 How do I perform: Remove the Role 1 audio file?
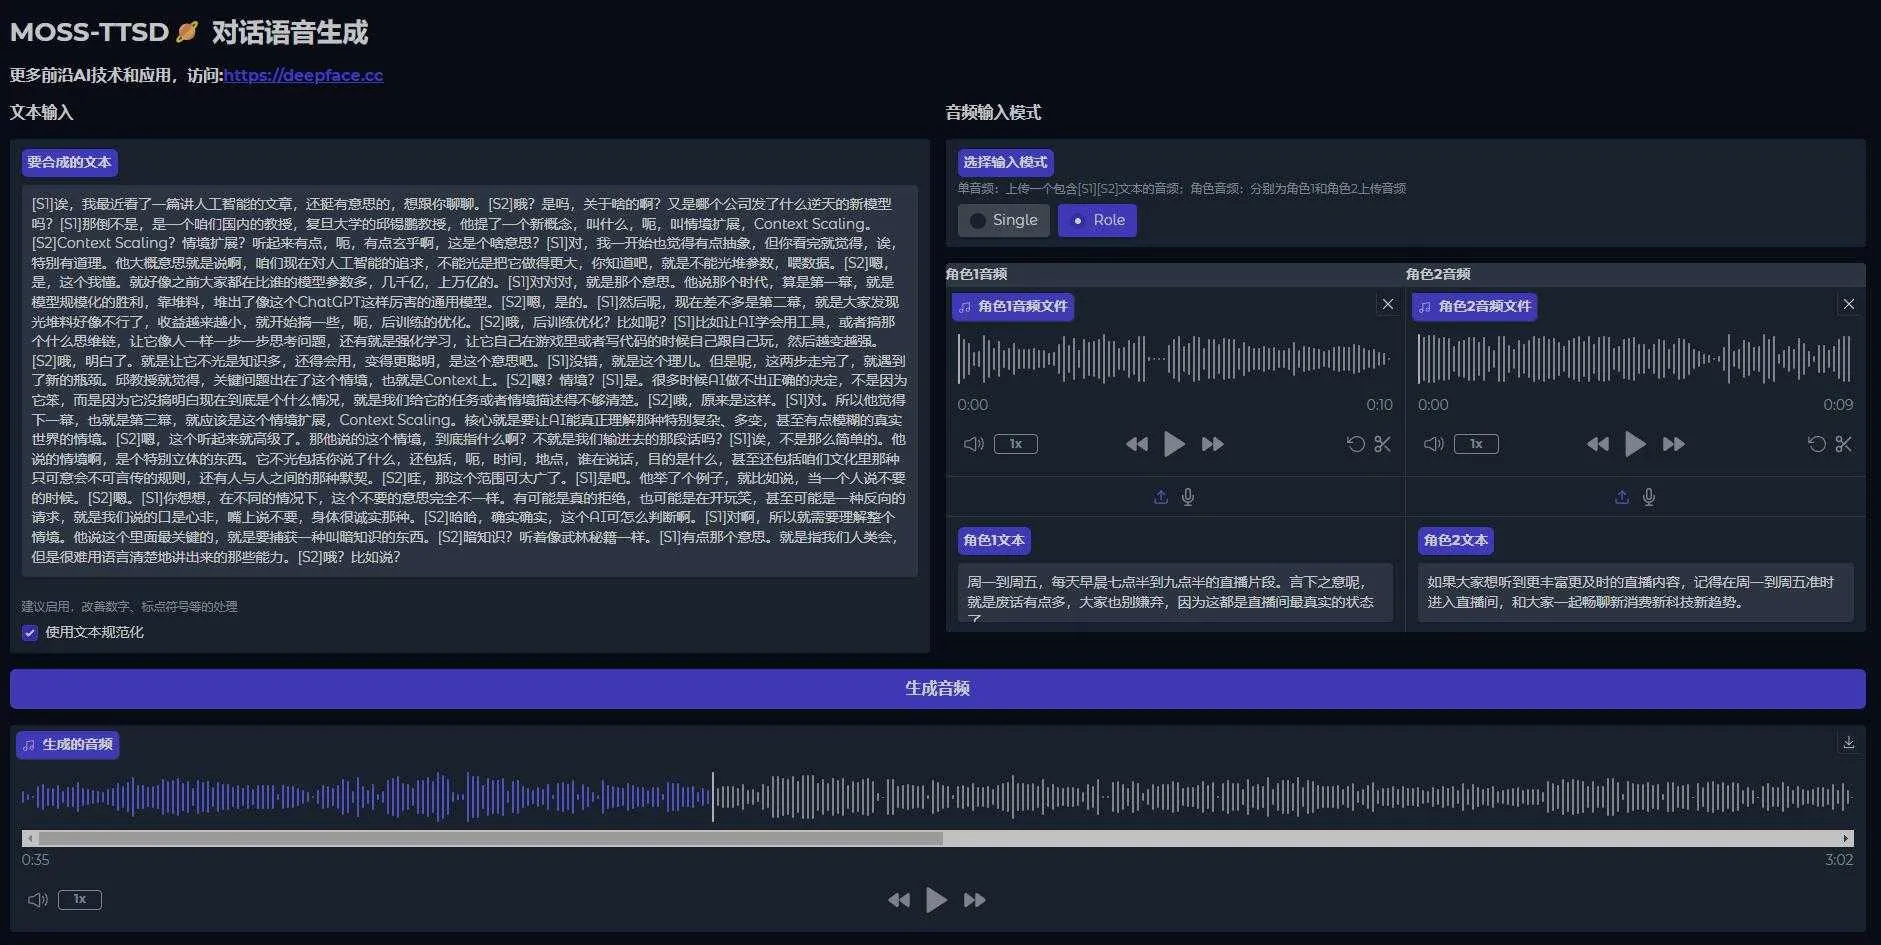coord(1387,305)
